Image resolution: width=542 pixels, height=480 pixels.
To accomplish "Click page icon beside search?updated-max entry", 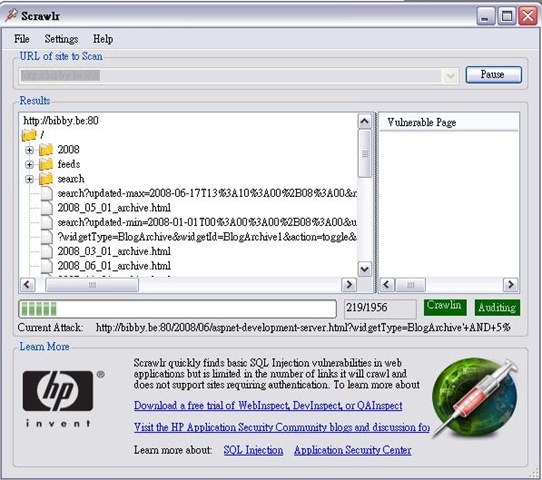I will click(47, 193).
